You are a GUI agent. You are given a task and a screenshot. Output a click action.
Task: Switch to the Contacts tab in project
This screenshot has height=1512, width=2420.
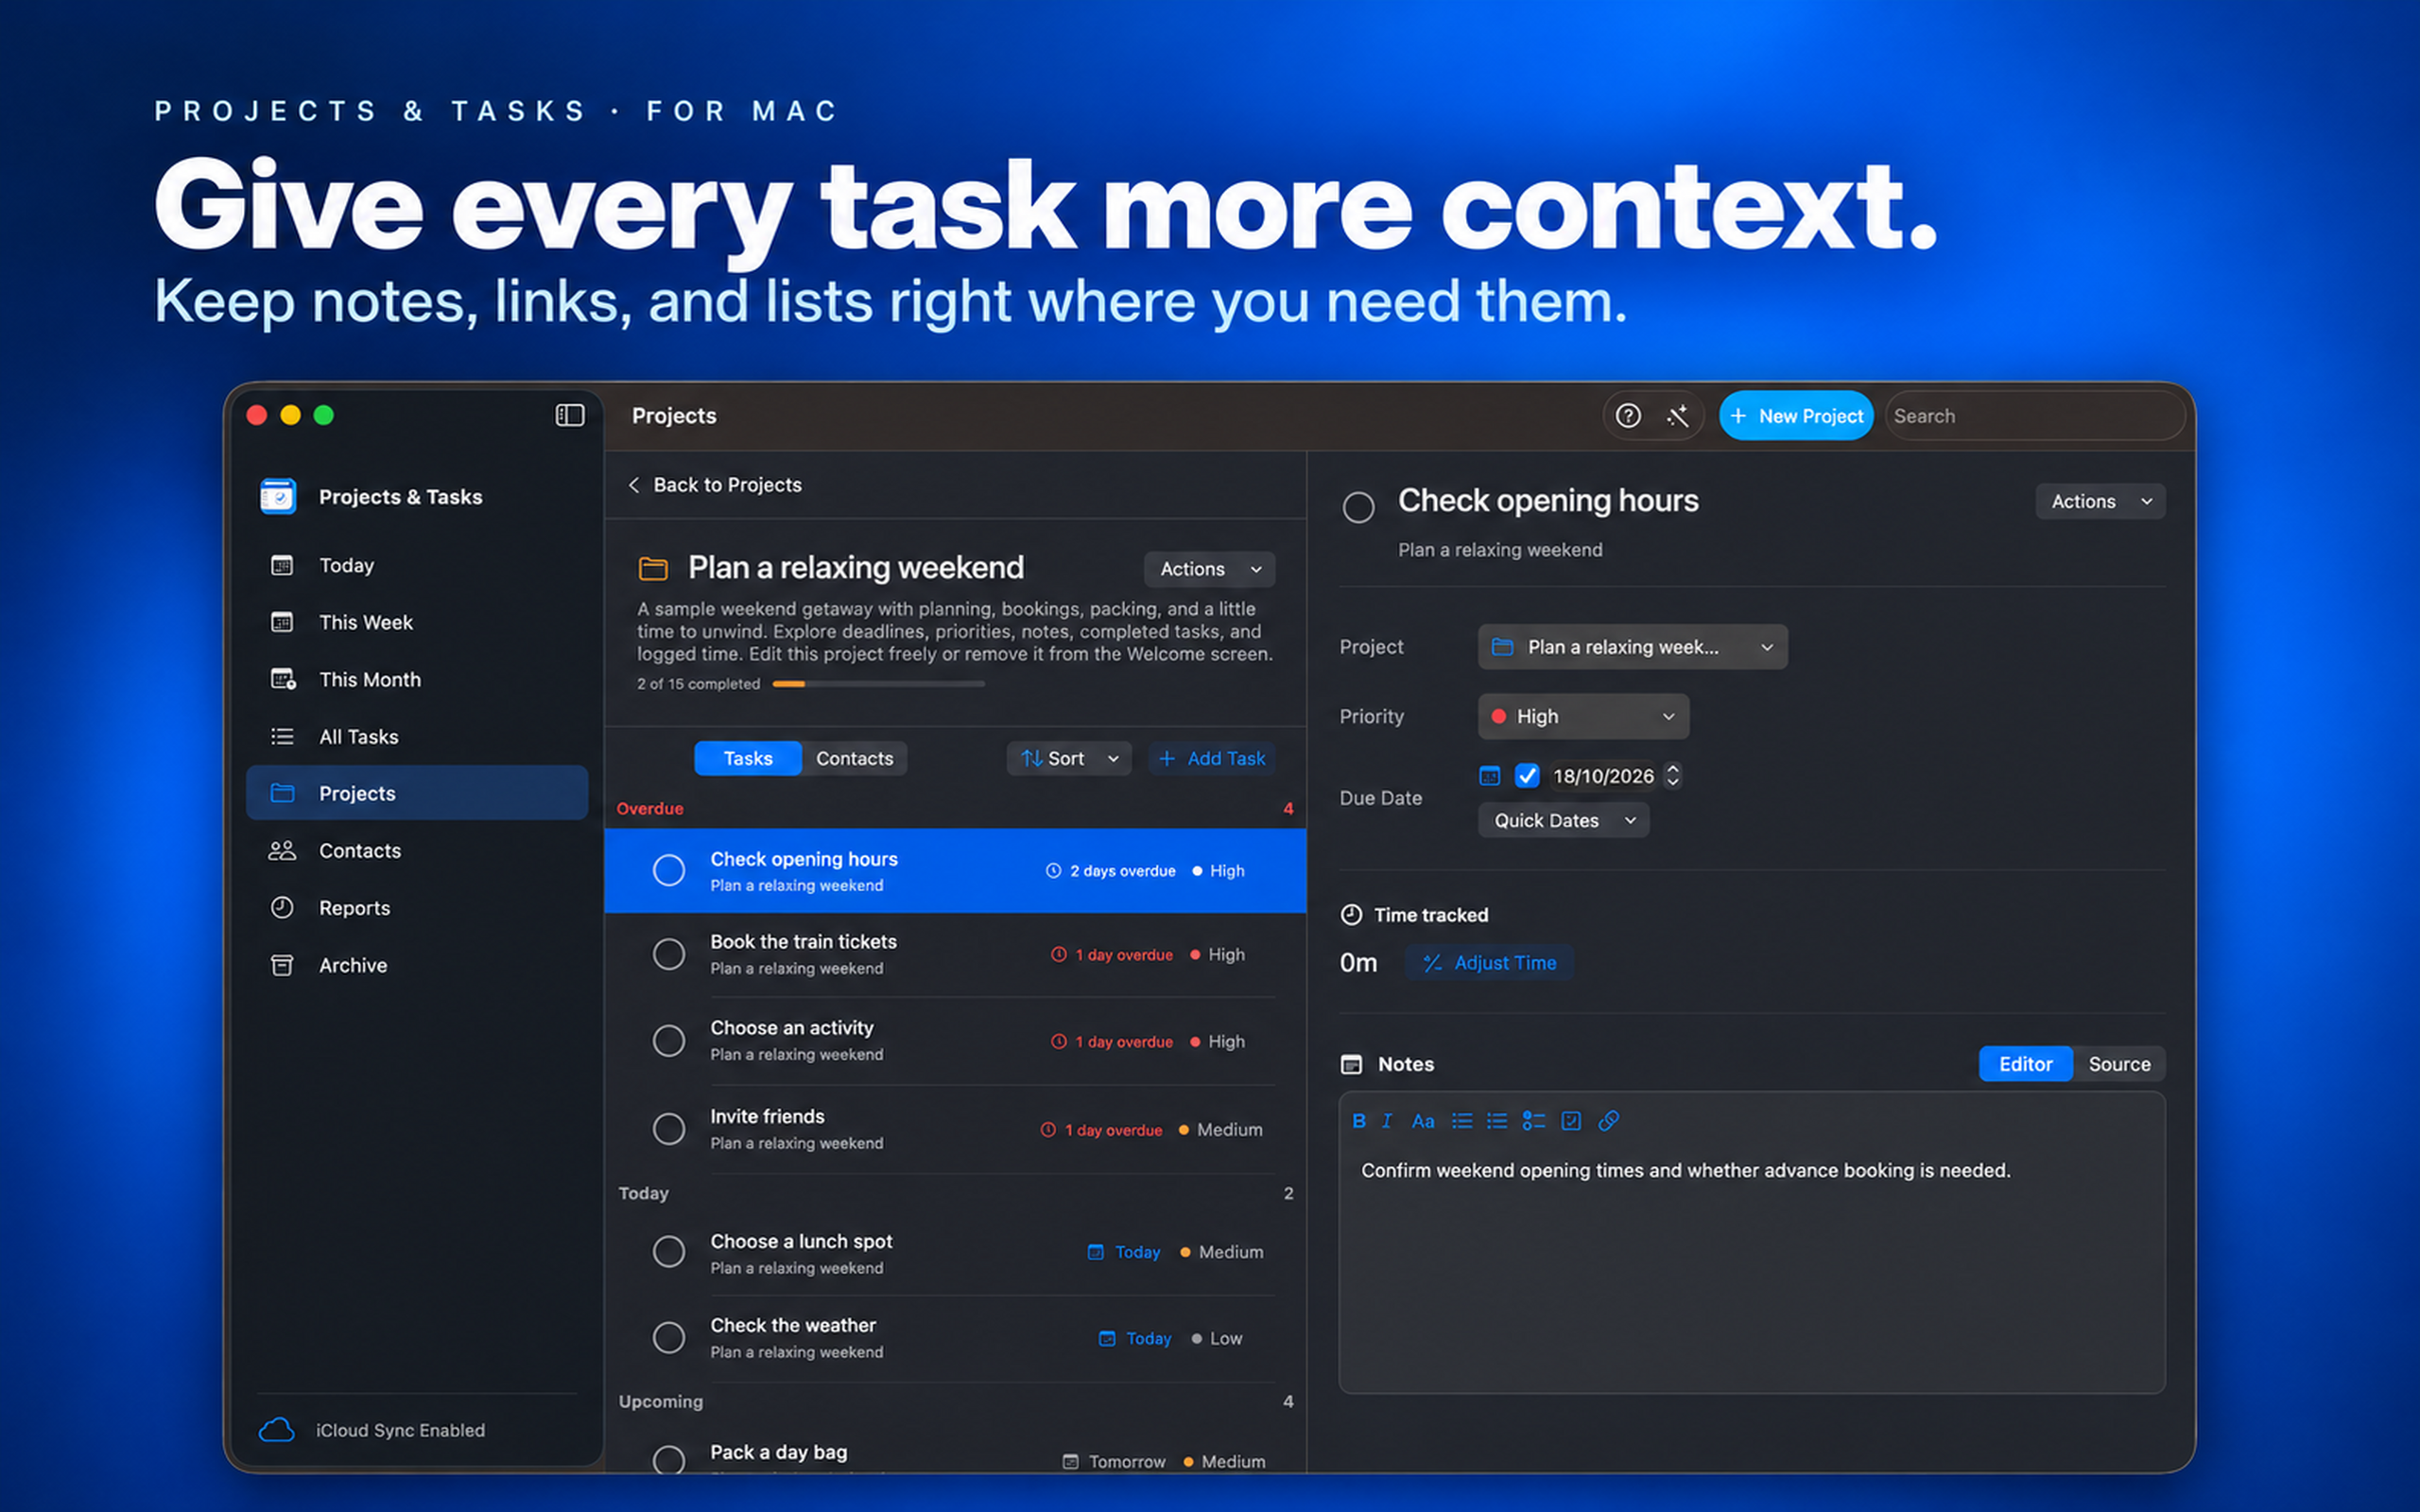click(854, 759)
